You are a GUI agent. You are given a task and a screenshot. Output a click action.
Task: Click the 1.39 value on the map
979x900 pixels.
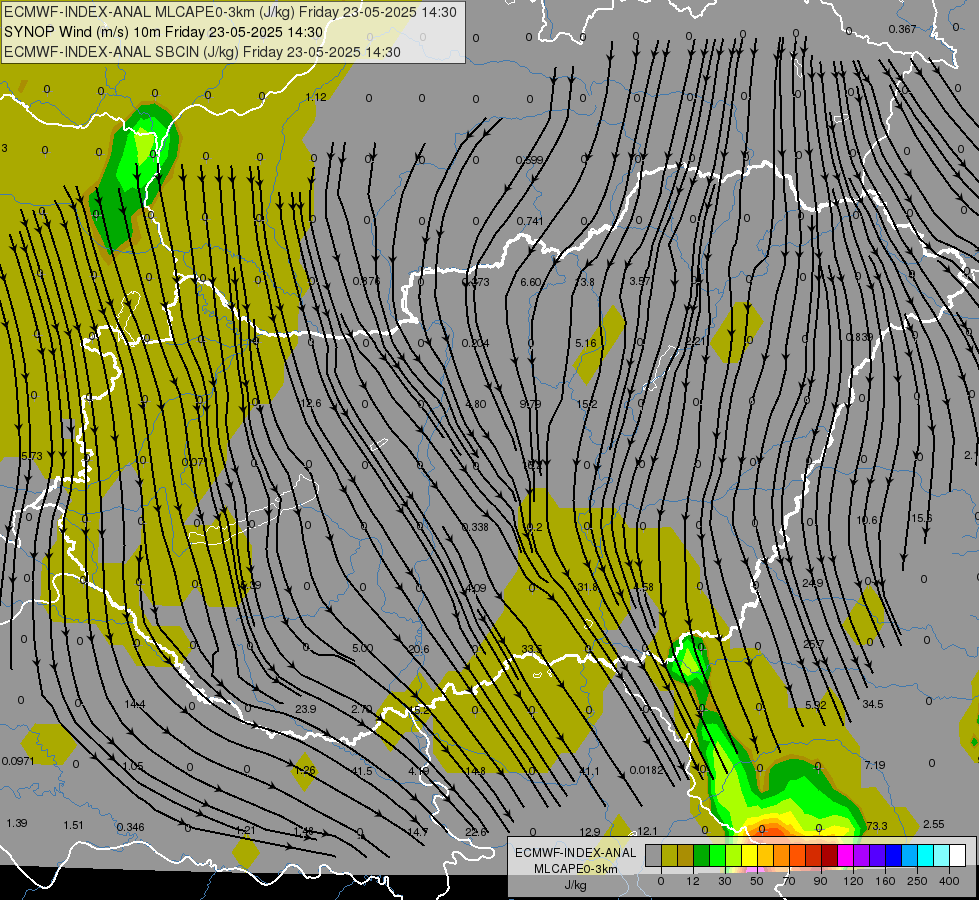(17, 823)
